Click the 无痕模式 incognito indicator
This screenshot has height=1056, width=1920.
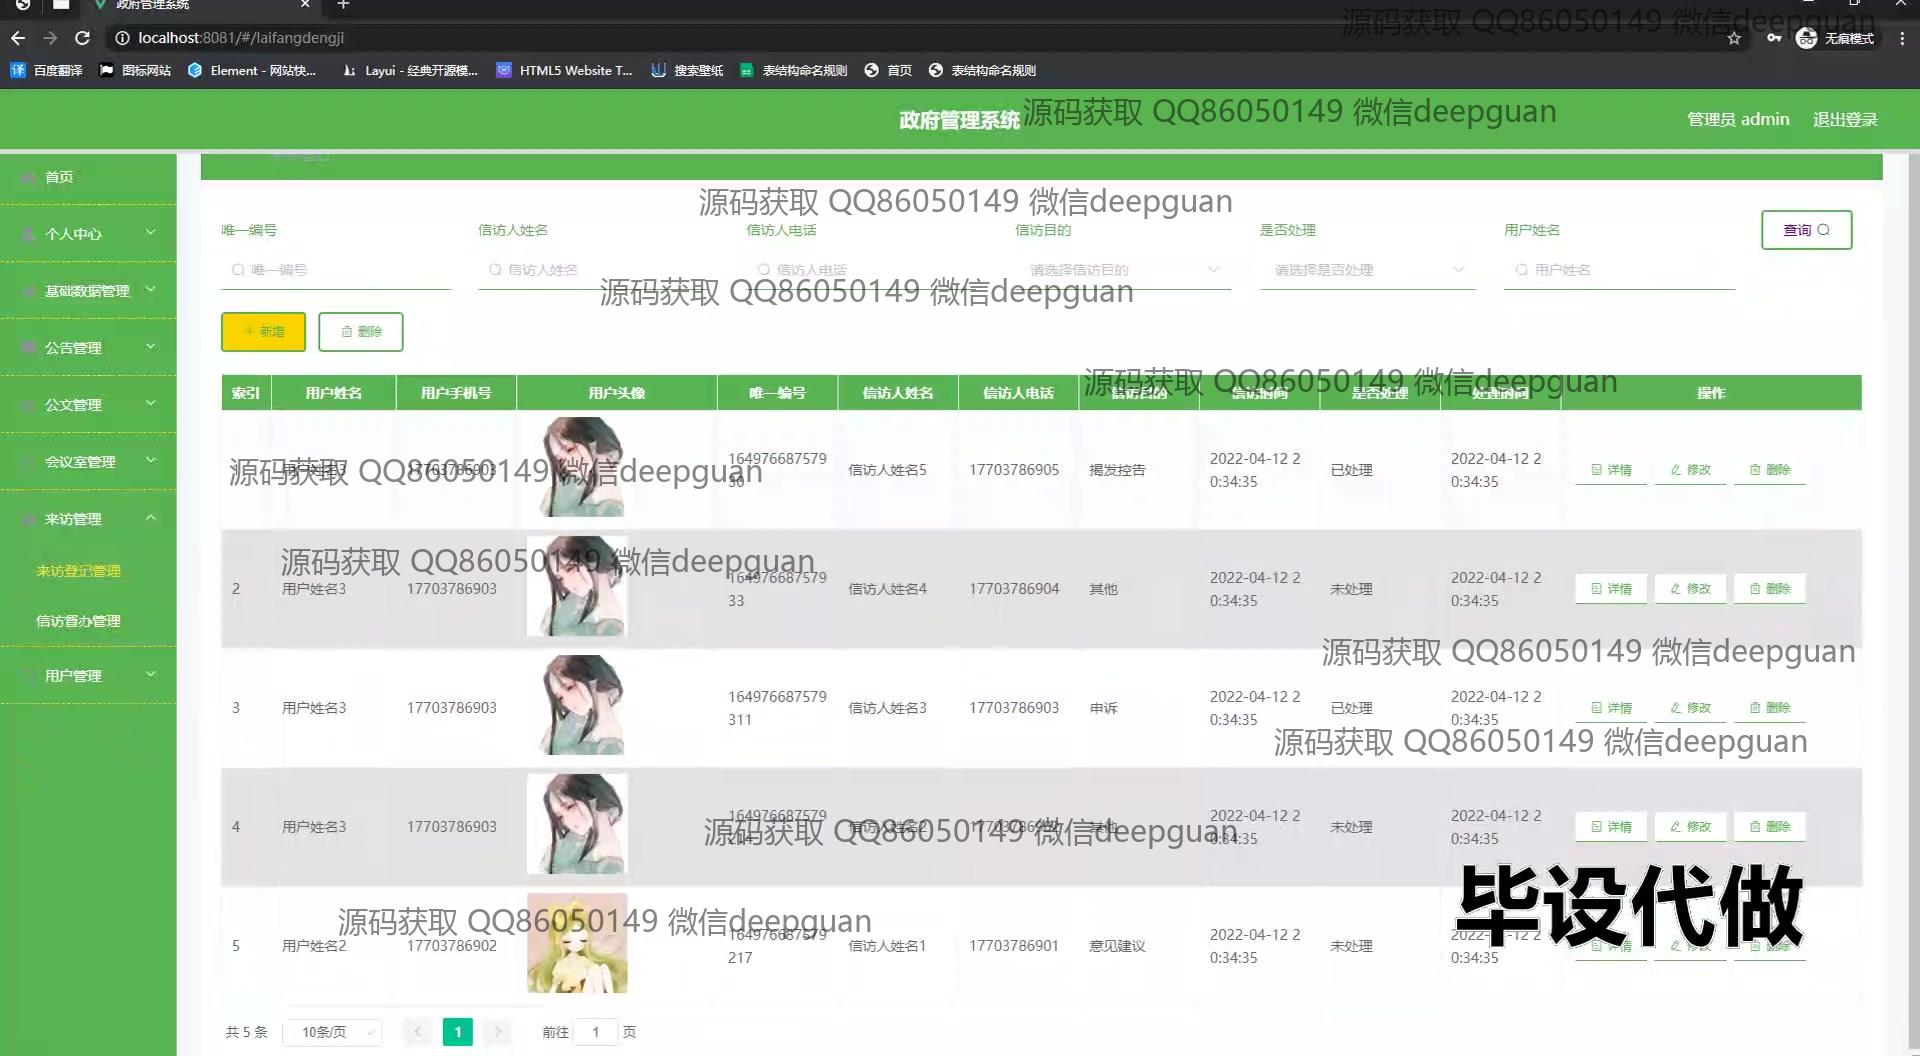point(1836,38)
